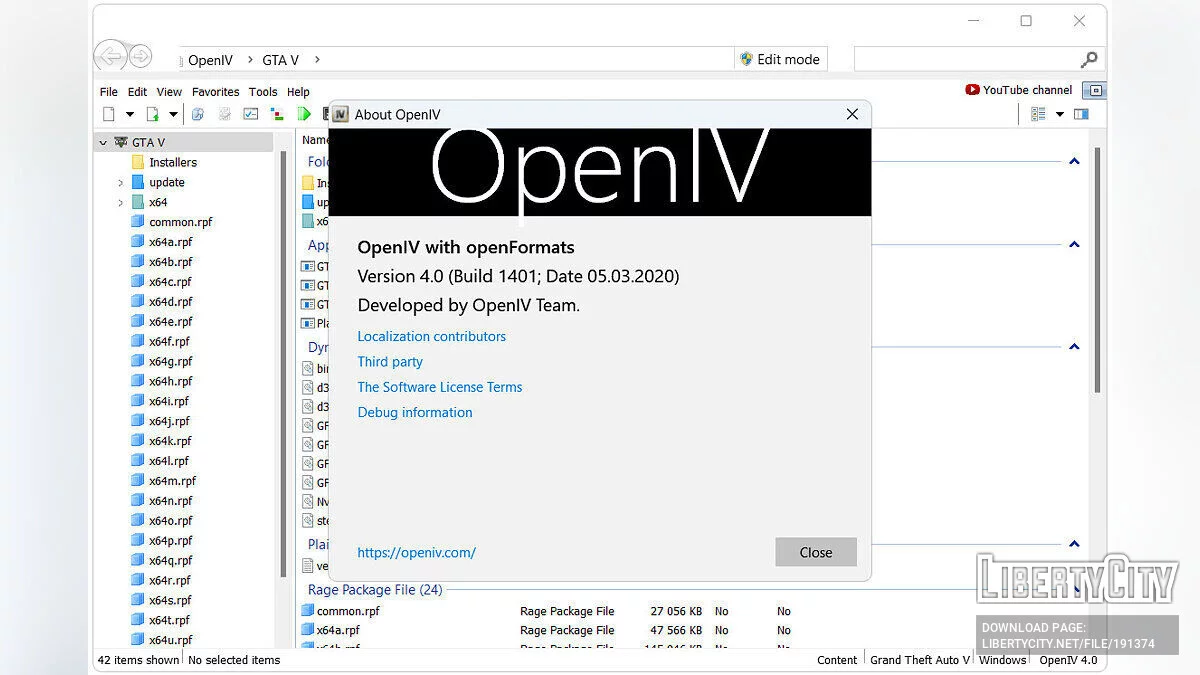Click the Back navigation arrow
1200x675 pixels.
coord(111,56)
